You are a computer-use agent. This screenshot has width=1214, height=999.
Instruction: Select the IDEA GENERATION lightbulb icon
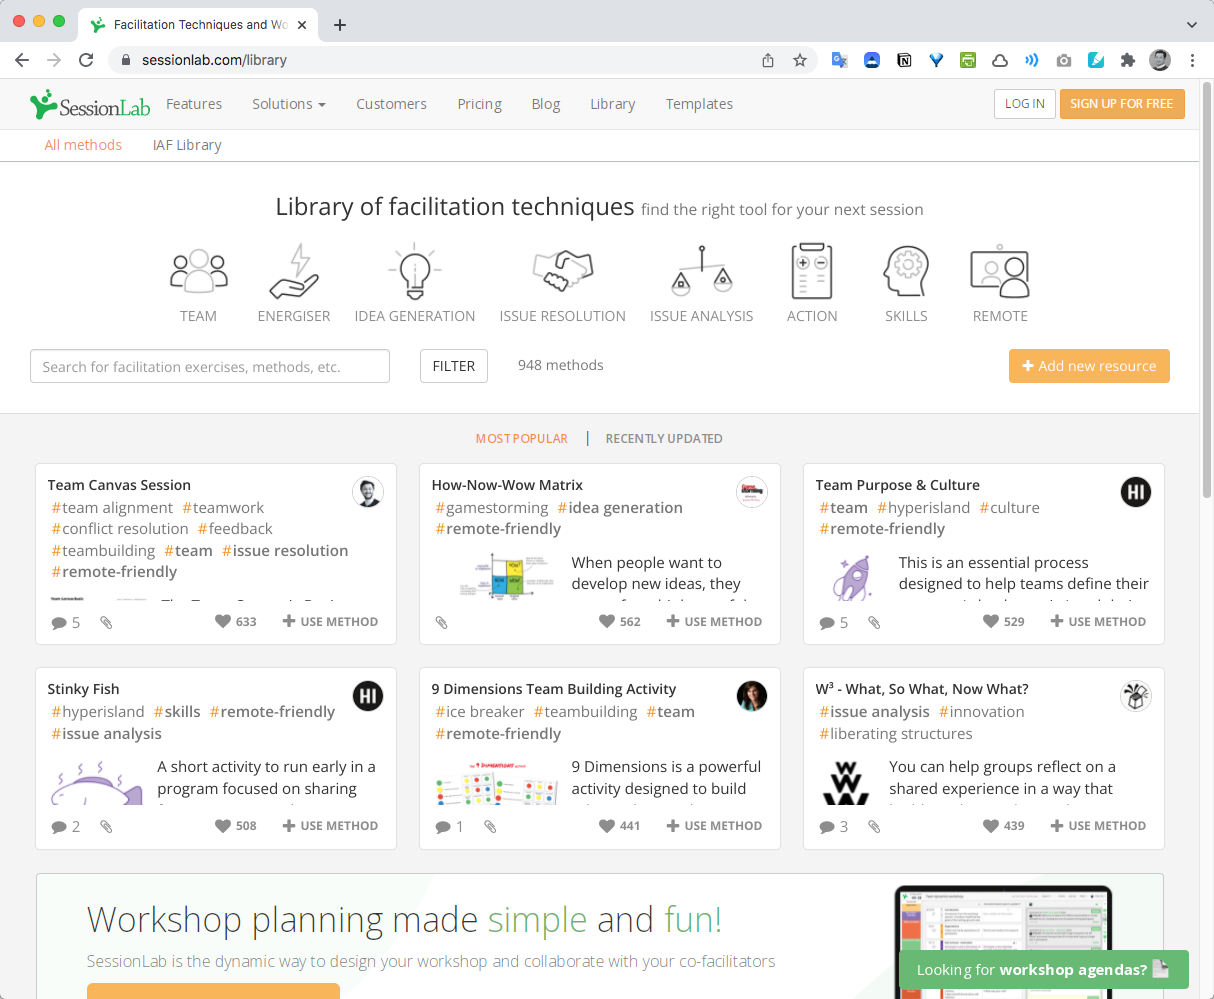414,270
